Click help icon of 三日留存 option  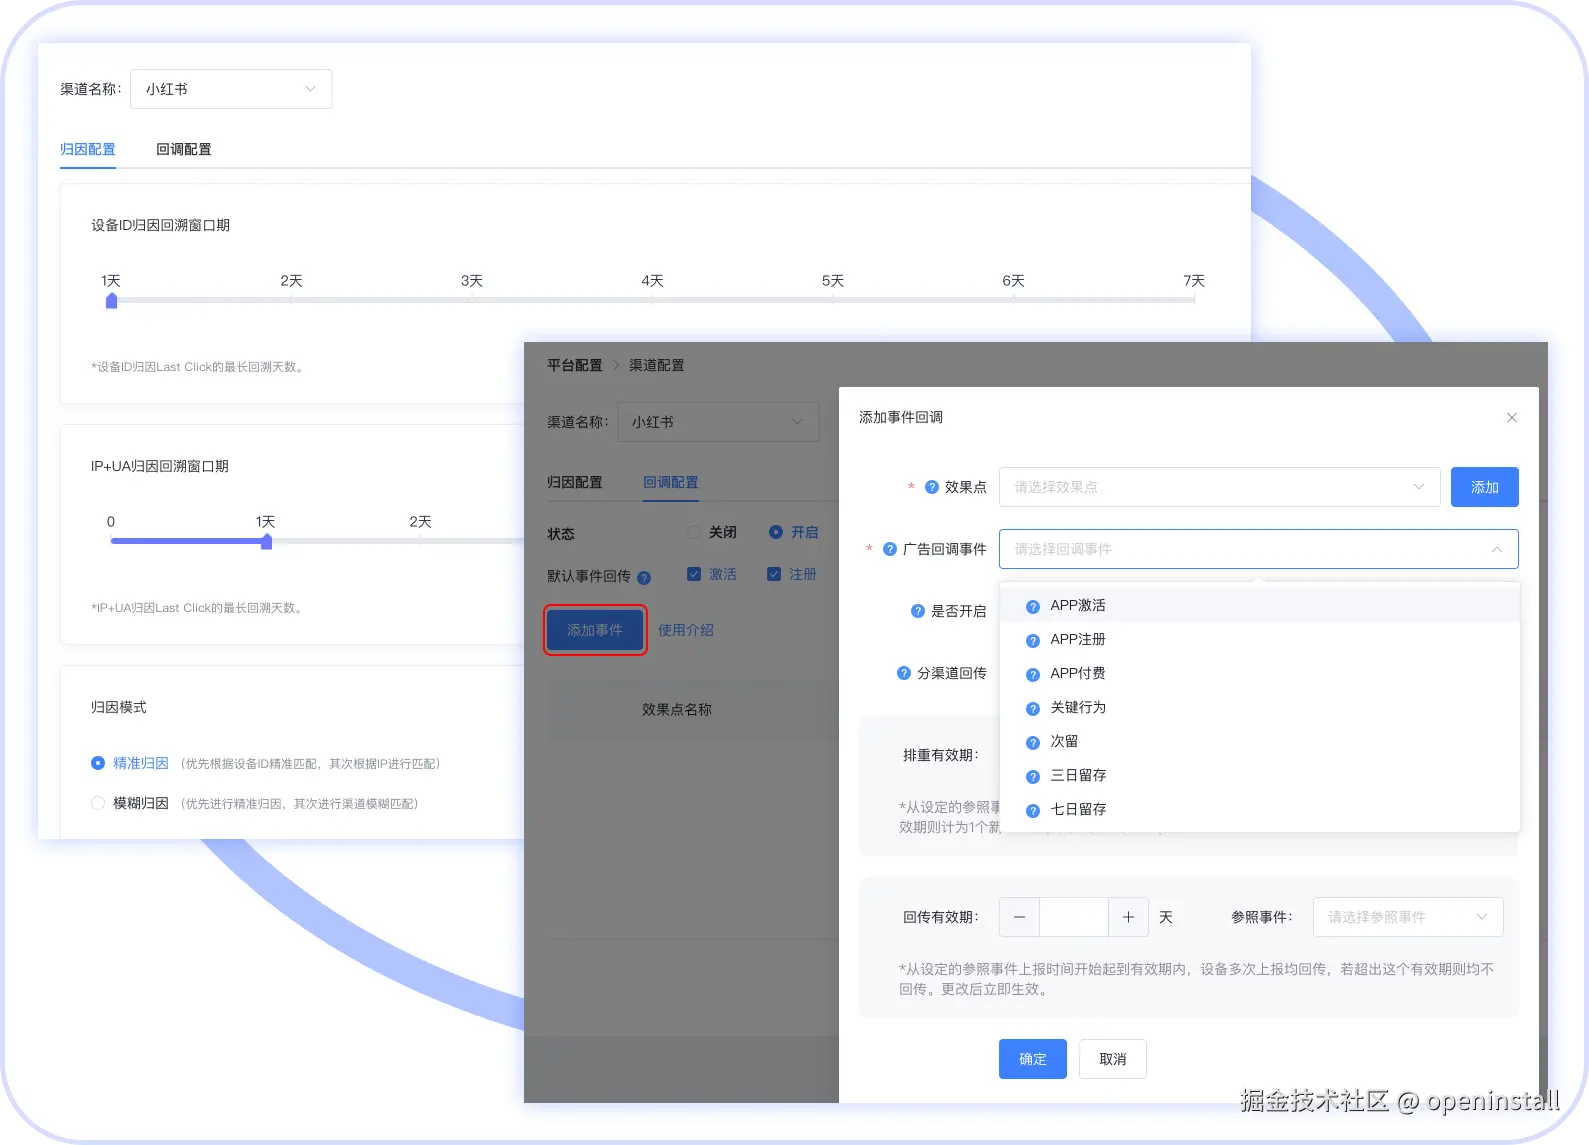coord(1033,777)
